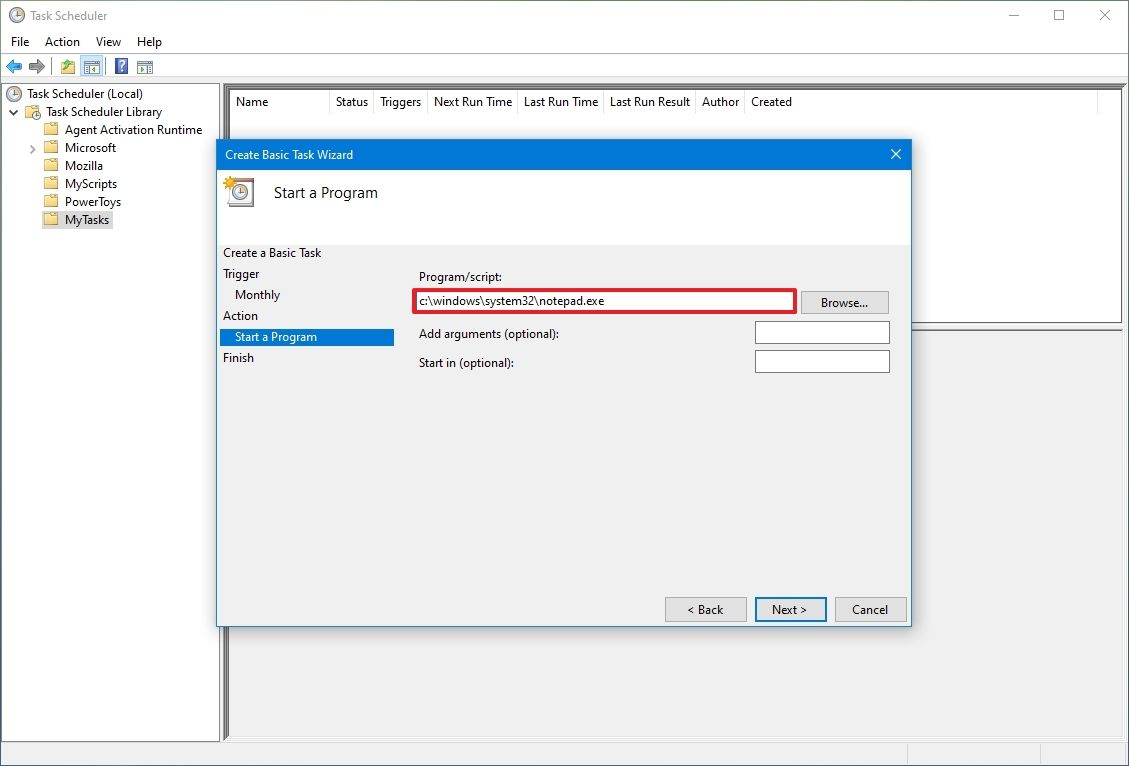
Task: Click the Add arguments input field
Action: (822, 332)
